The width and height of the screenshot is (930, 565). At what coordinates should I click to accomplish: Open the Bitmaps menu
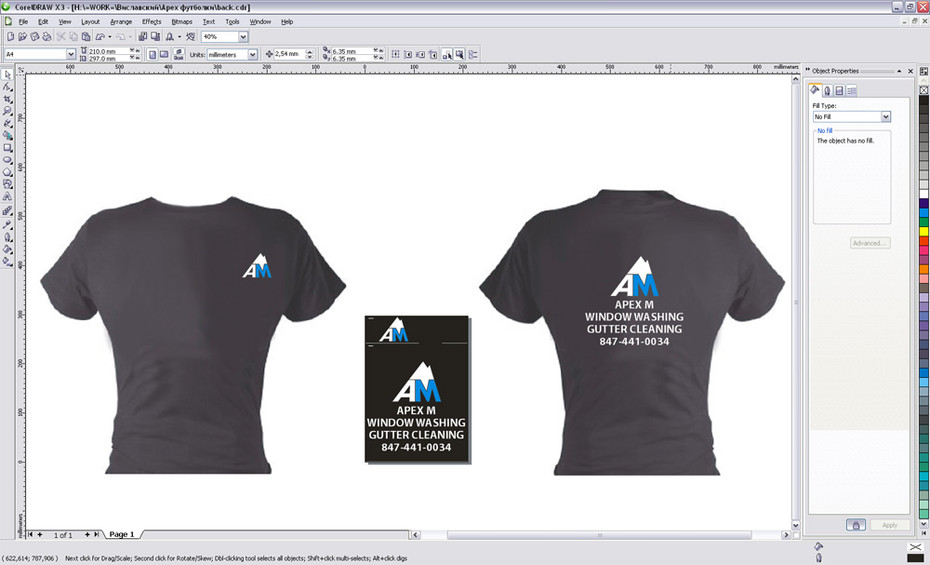click(x=182, y=21)
